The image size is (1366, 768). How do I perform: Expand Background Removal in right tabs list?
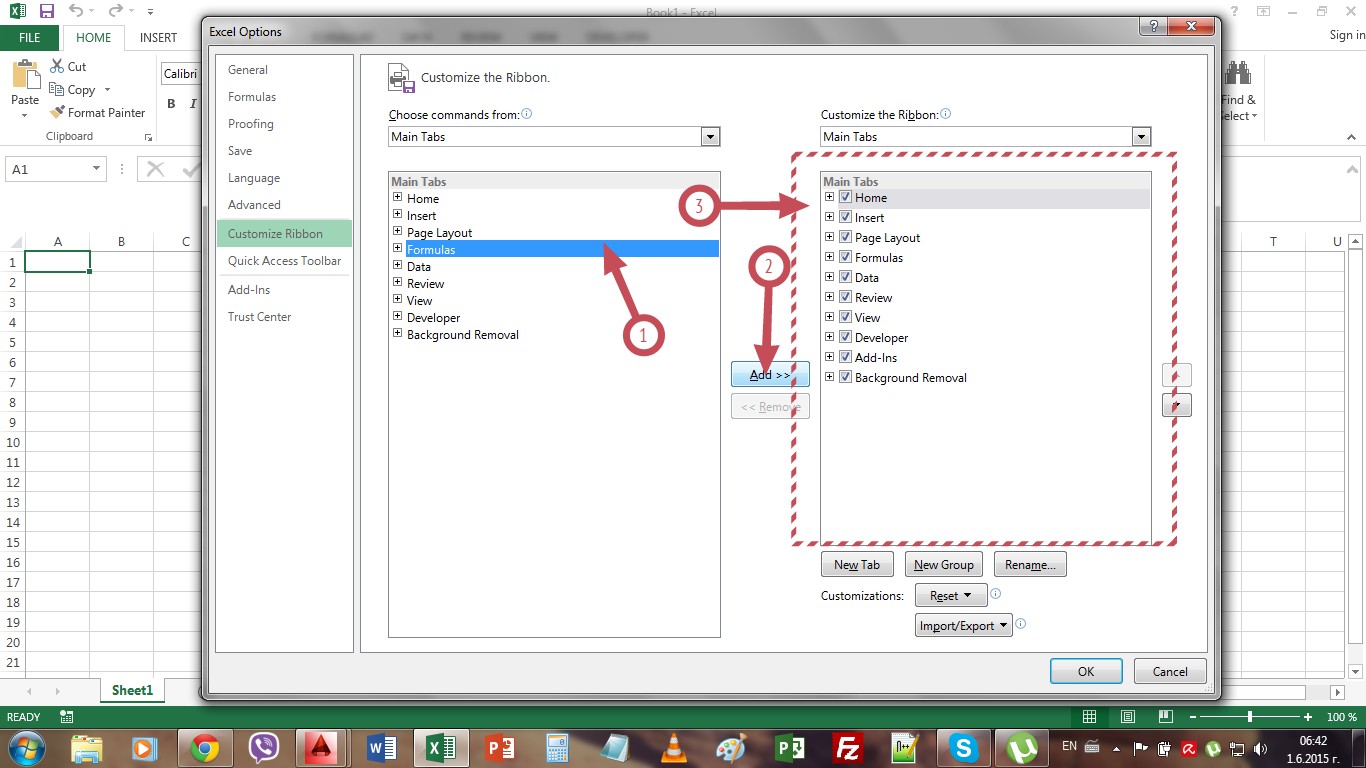(x=829, y=377)
